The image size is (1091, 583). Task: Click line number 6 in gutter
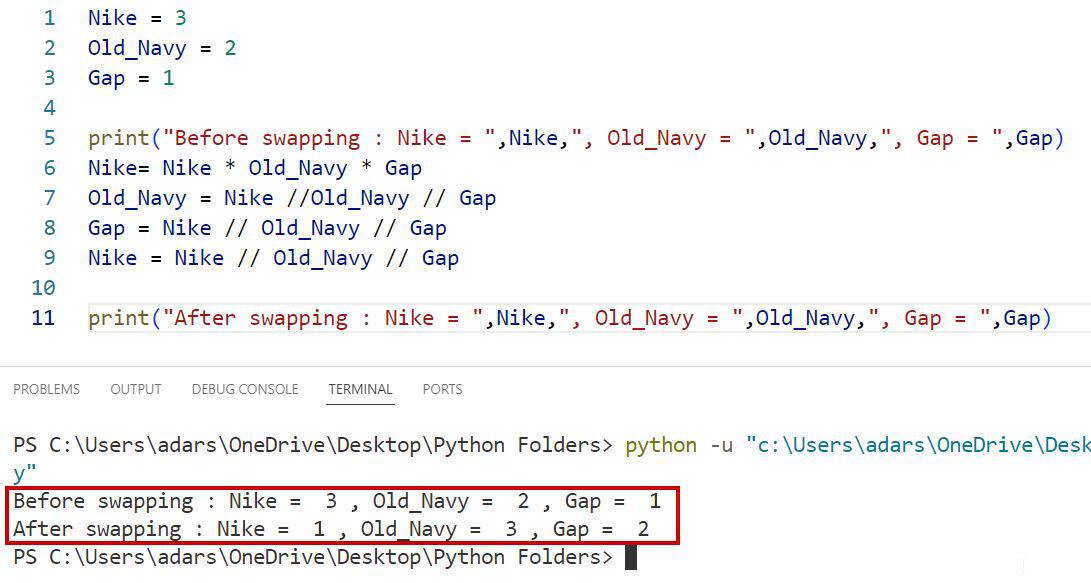click(x=49, y=168)
